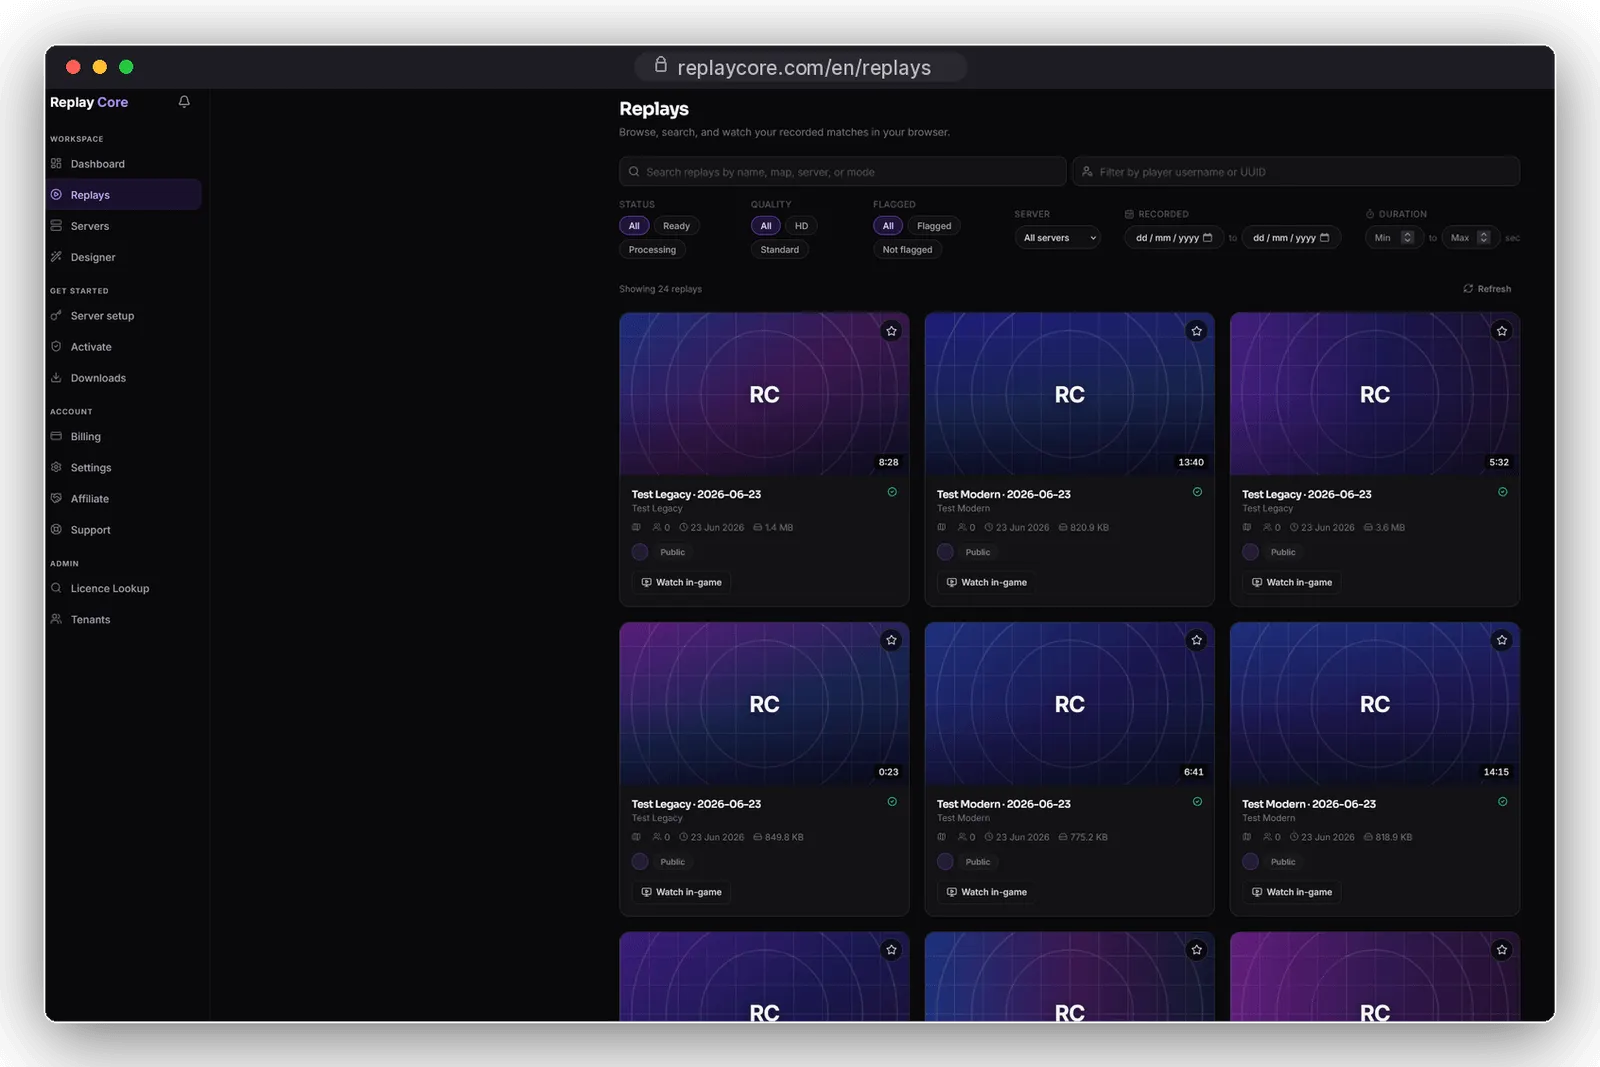Screen dimensions: 1600x1067
Task: Filter status to Ready
Action: click(x=676, y=226)
